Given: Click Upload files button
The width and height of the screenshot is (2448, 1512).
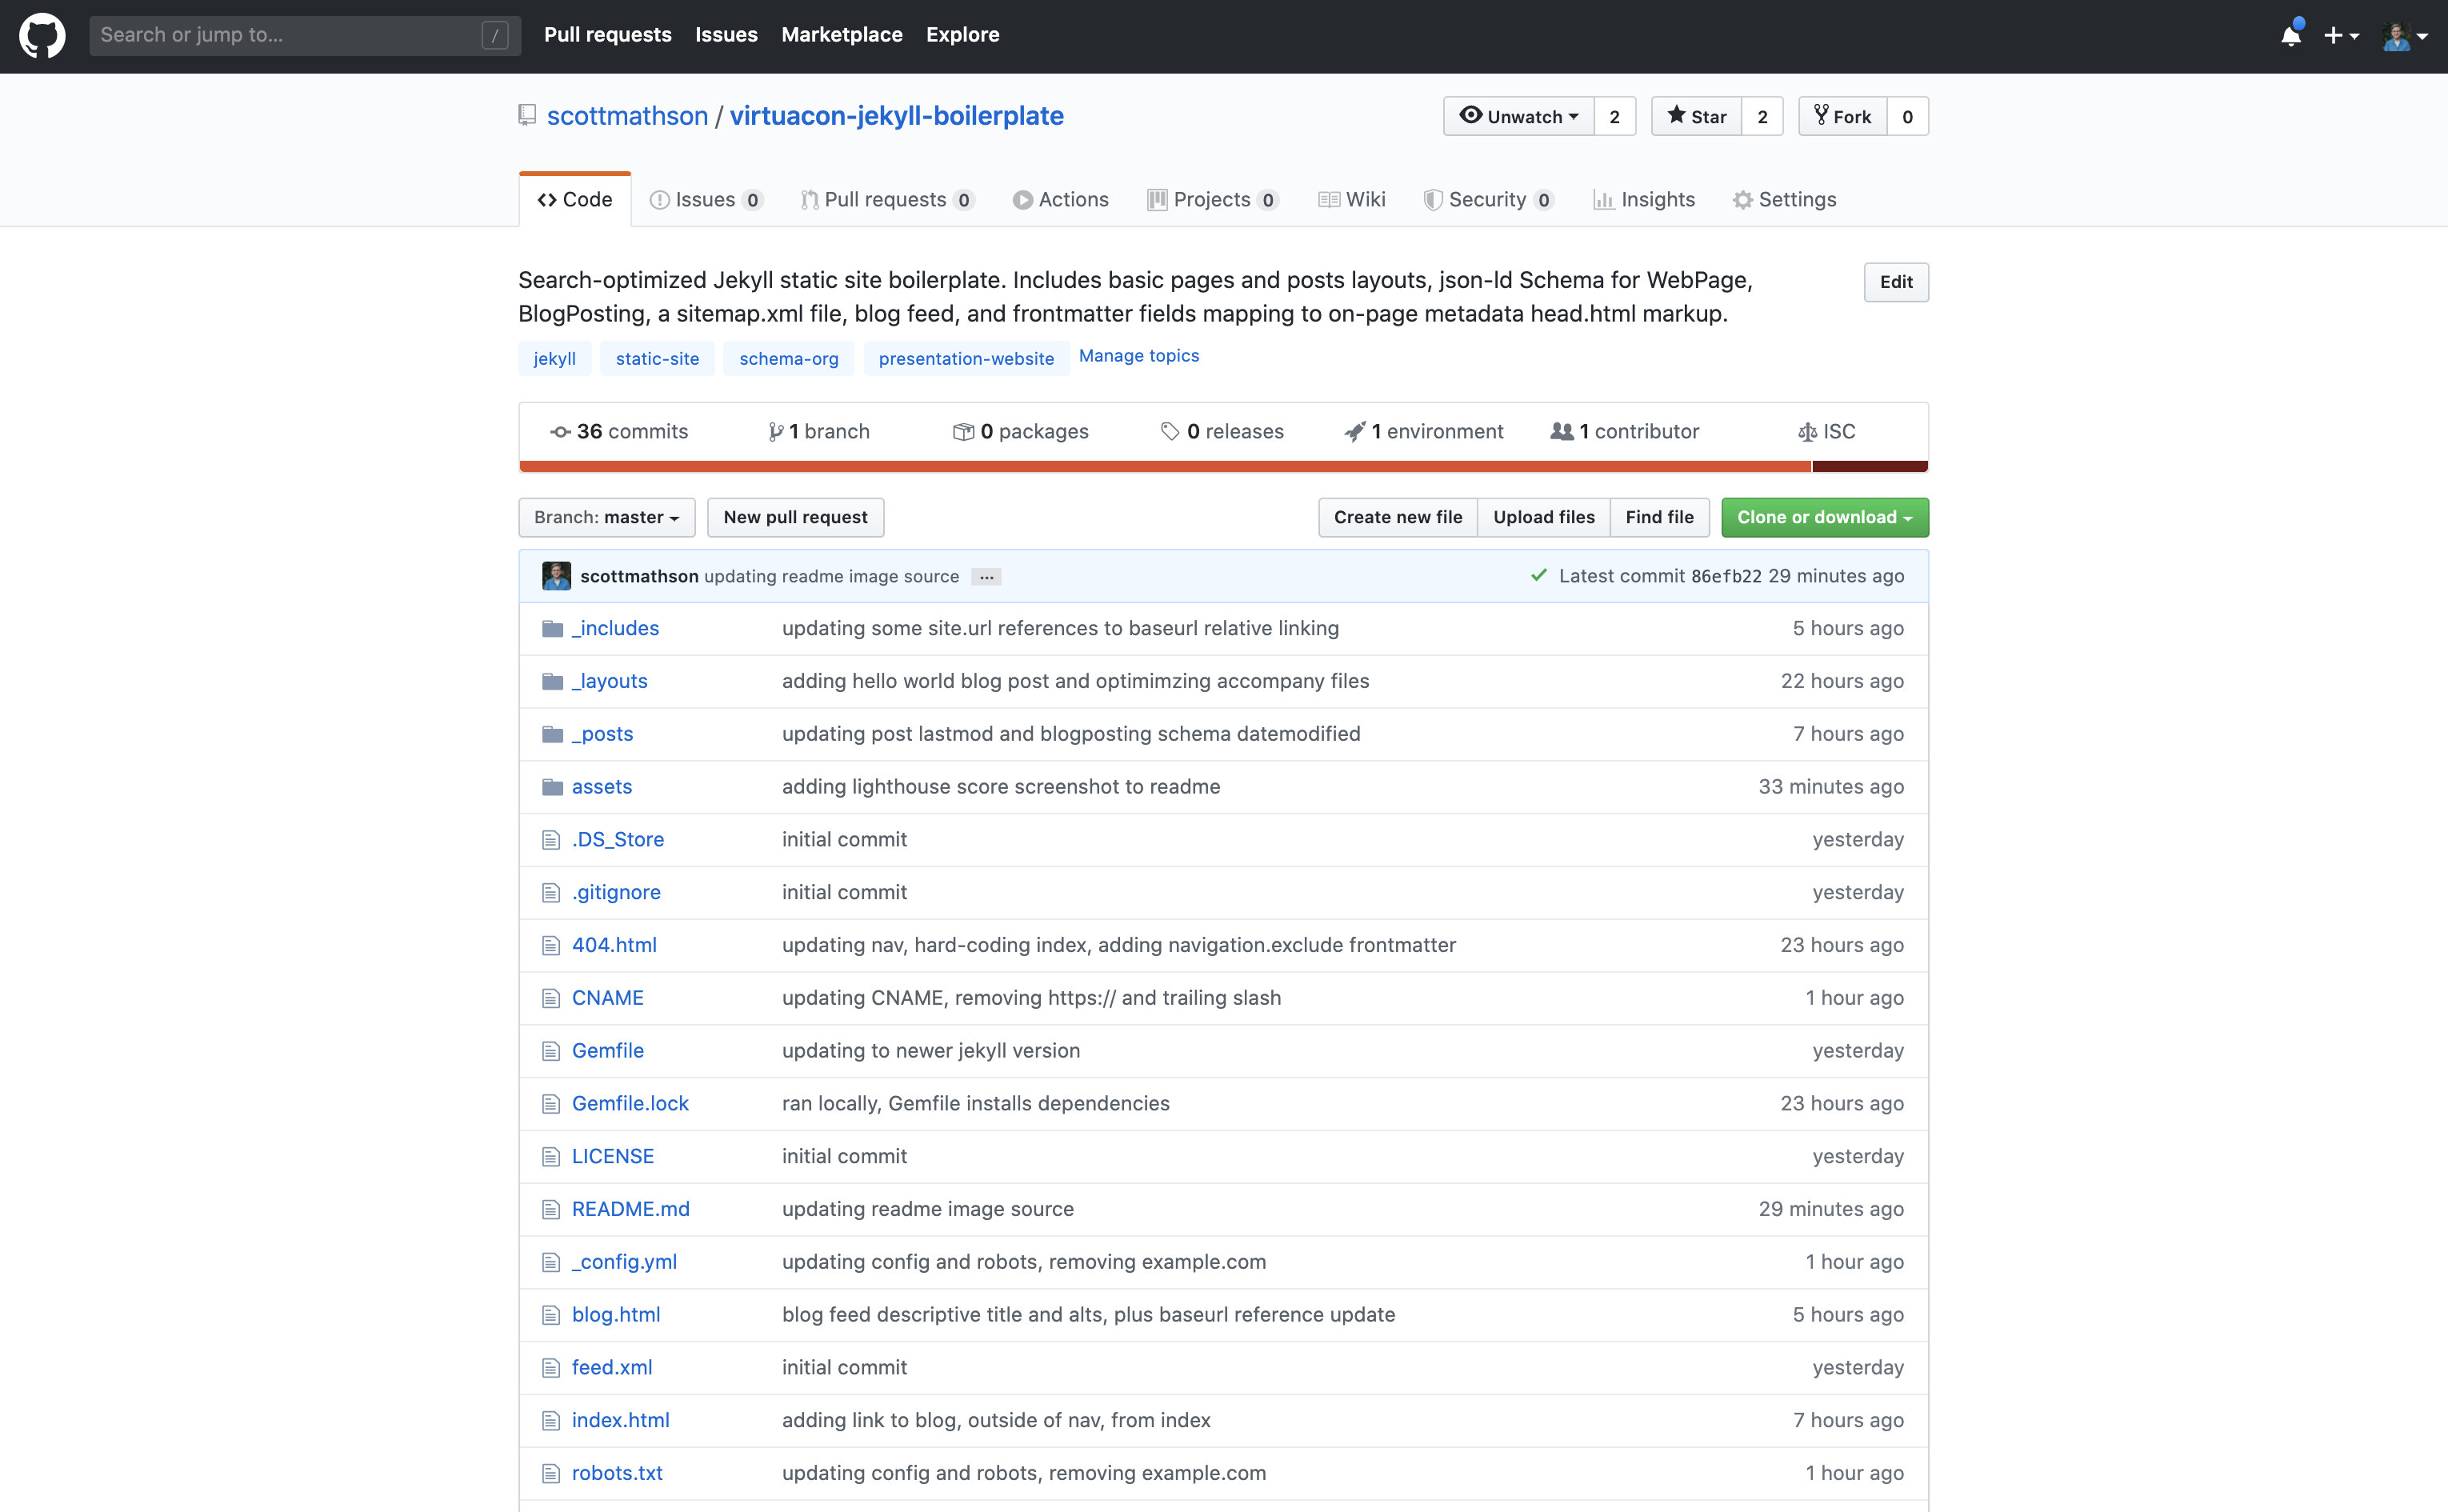Looking at the screenshot, I should 1544,517.
